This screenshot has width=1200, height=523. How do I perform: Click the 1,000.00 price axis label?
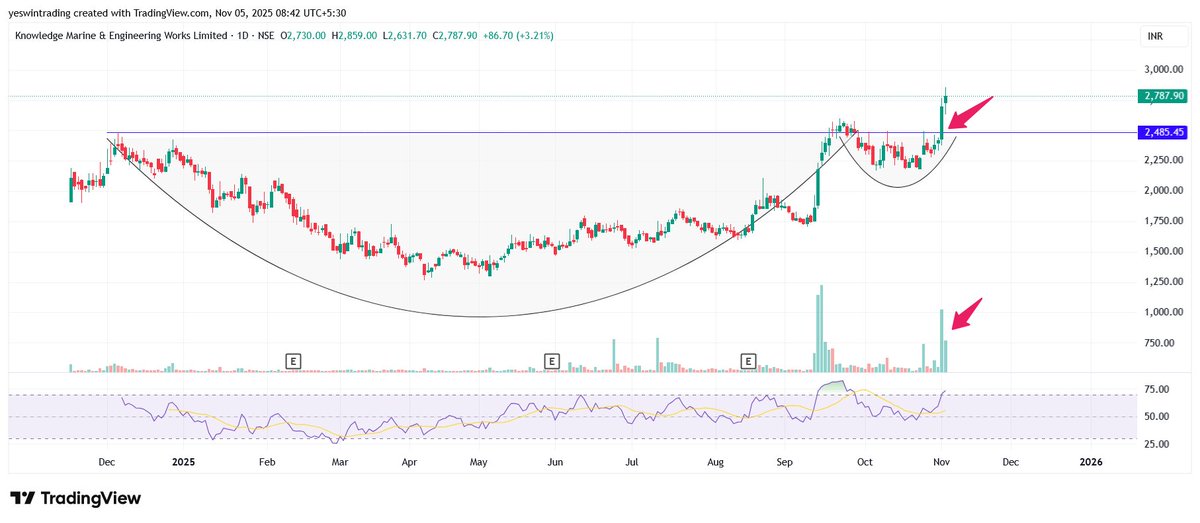(x=1164, y=312)
